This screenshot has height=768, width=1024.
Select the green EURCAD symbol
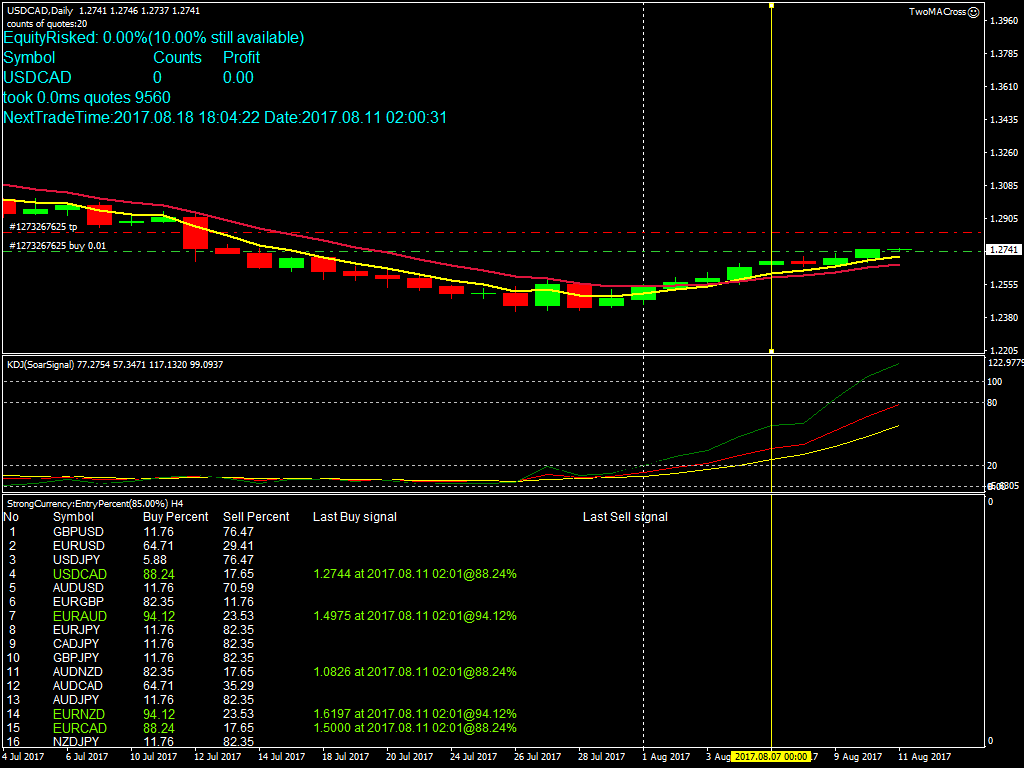[80, 728]
